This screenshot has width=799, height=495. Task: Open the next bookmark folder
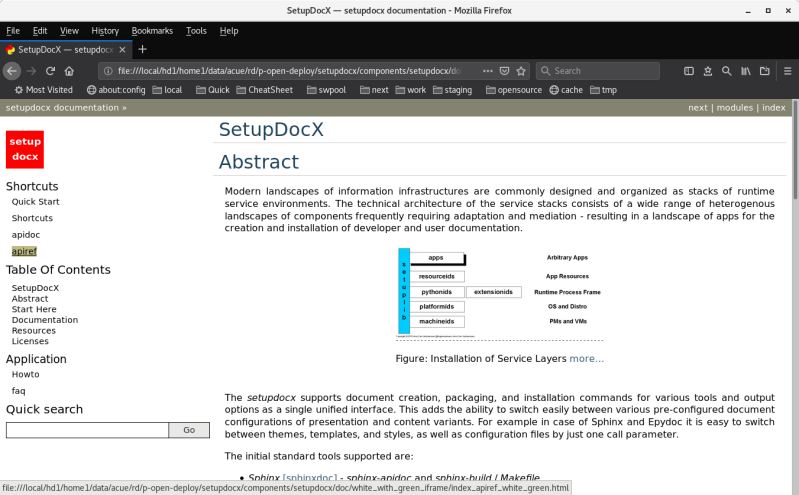pos(374,90)
